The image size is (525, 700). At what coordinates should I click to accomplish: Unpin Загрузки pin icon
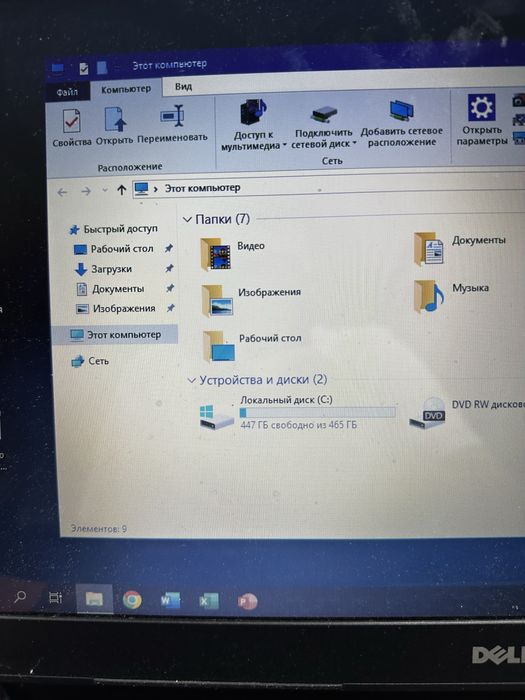169,268
